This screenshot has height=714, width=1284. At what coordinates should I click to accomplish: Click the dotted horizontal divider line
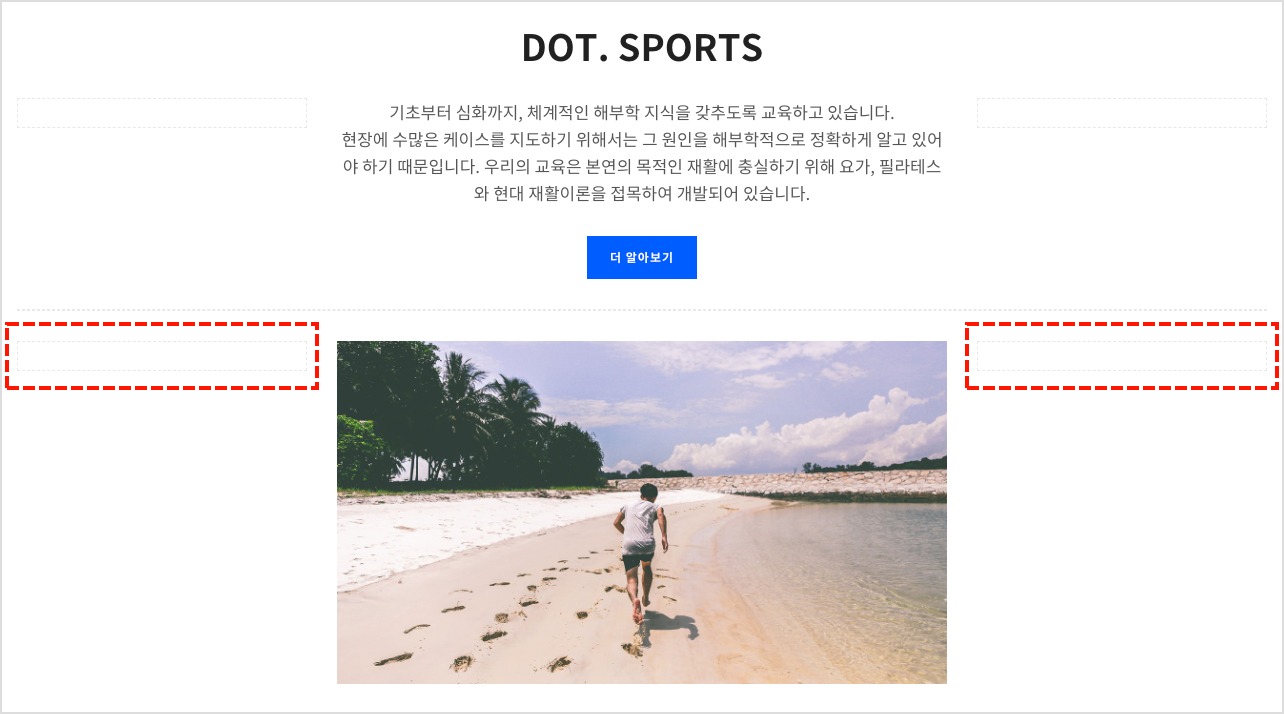pos(642,310)
